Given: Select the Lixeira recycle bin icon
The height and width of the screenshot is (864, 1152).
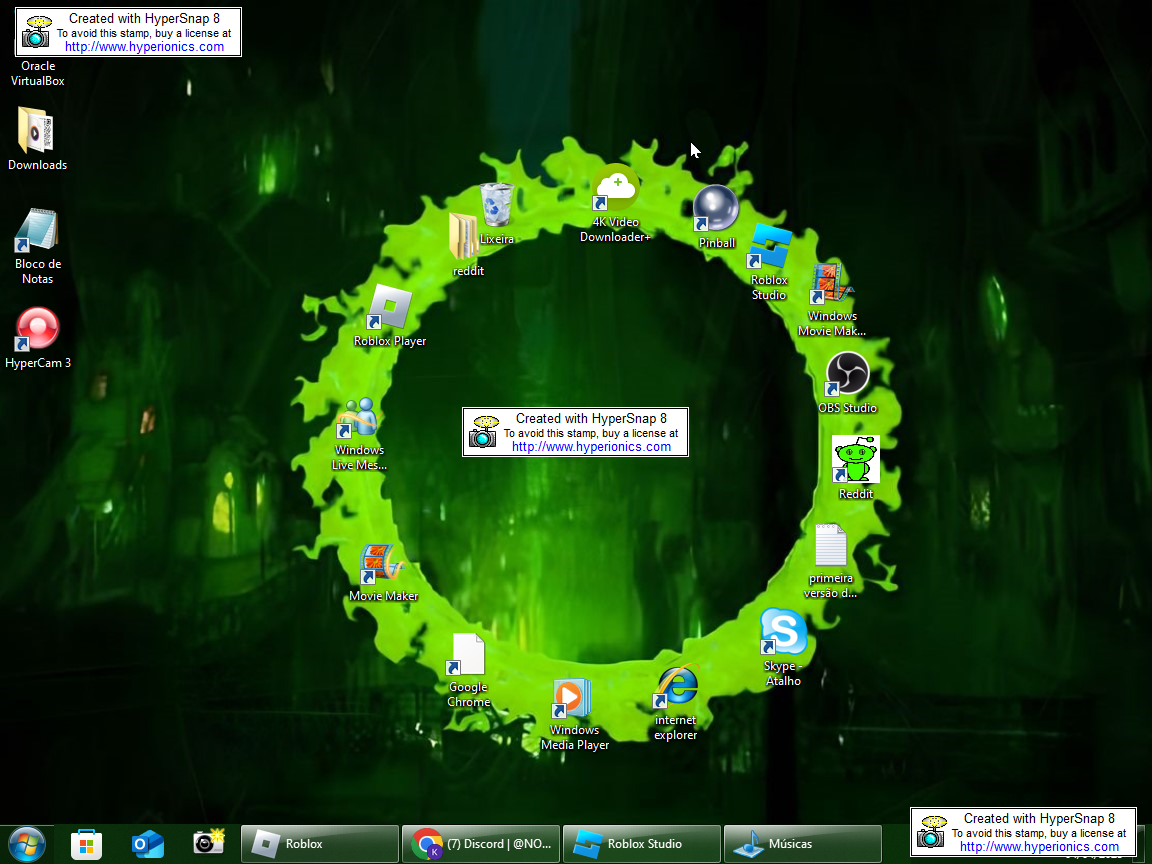Looking at the screenshot, I should point(497,205).
